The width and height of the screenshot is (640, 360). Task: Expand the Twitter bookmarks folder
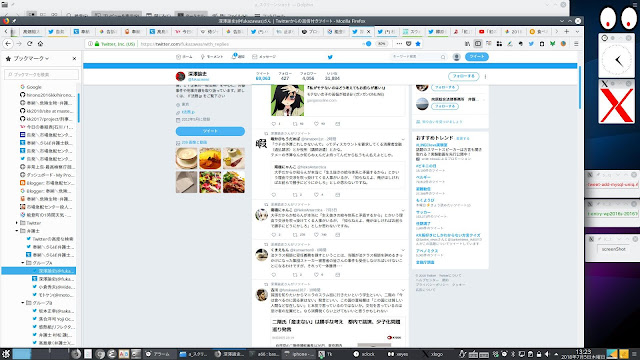[17, 223]
